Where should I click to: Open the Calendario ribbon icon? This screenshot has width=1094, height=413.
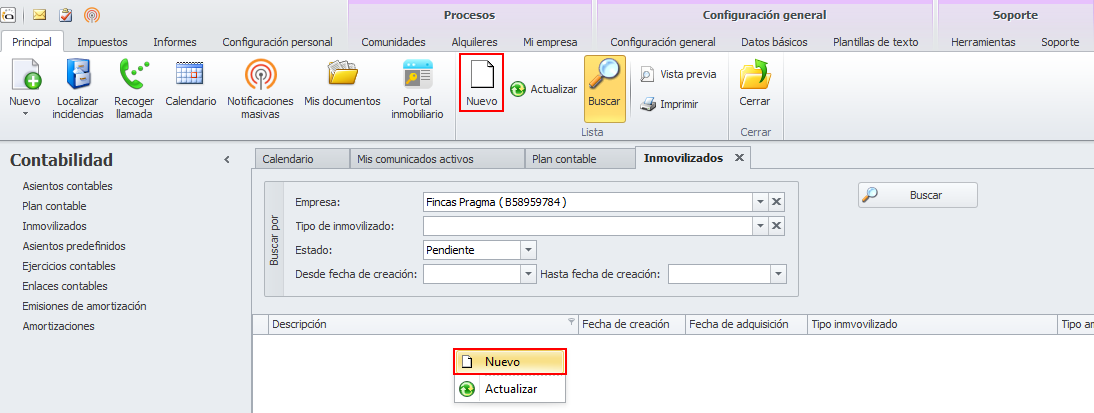(190, 76)
